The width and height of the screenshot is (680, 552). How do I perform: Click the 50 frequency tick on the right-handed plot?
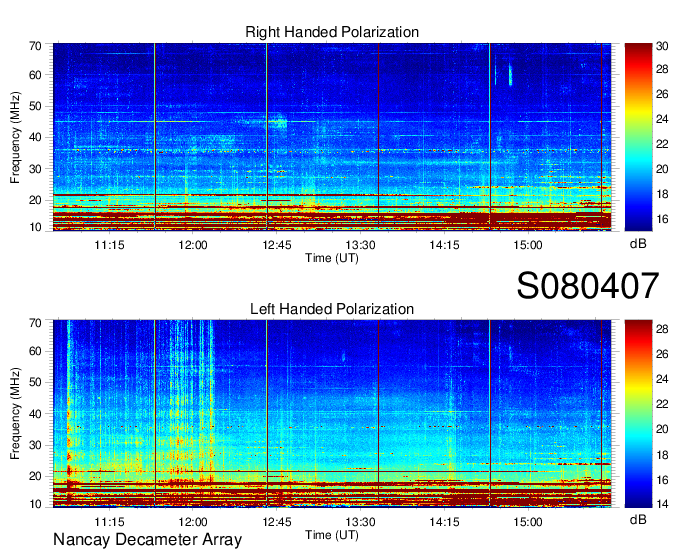pos(35,106)
